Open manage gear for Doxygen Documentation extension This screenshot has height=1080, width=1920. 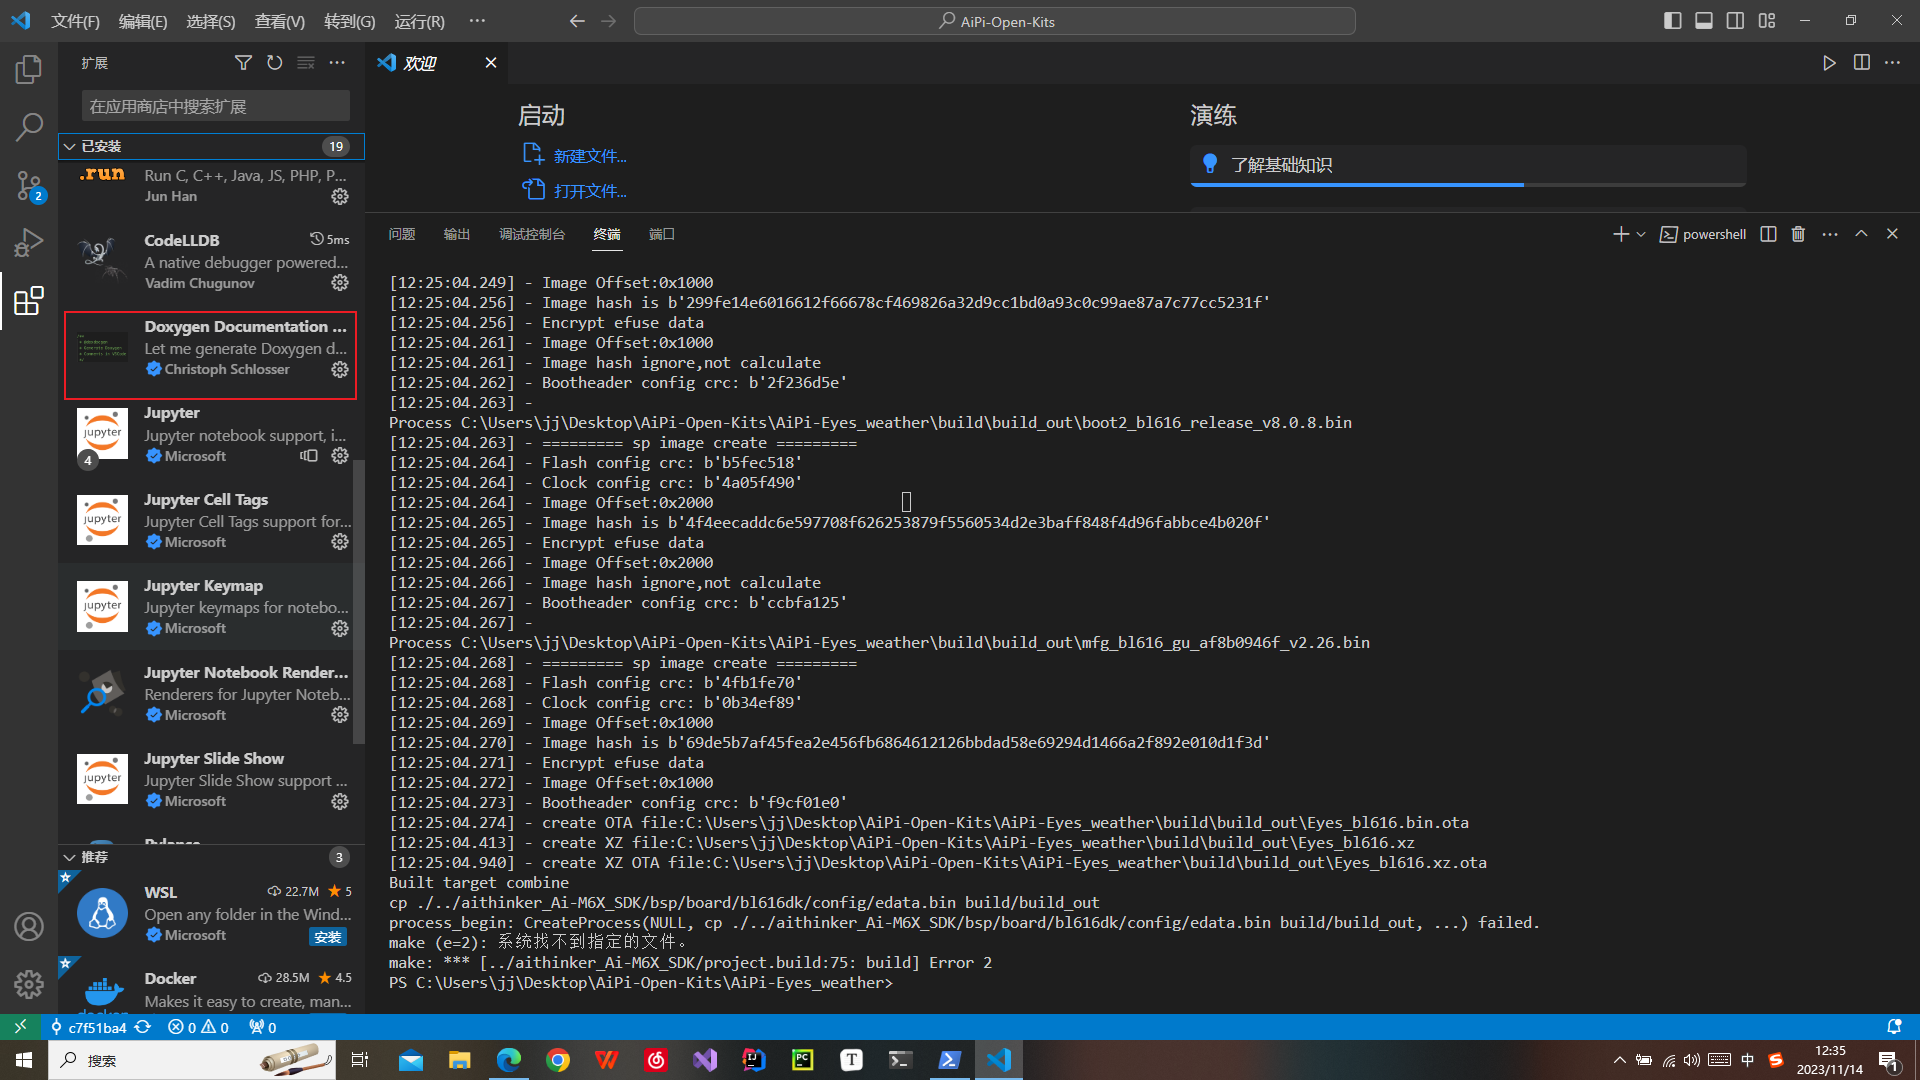[340, 369]
